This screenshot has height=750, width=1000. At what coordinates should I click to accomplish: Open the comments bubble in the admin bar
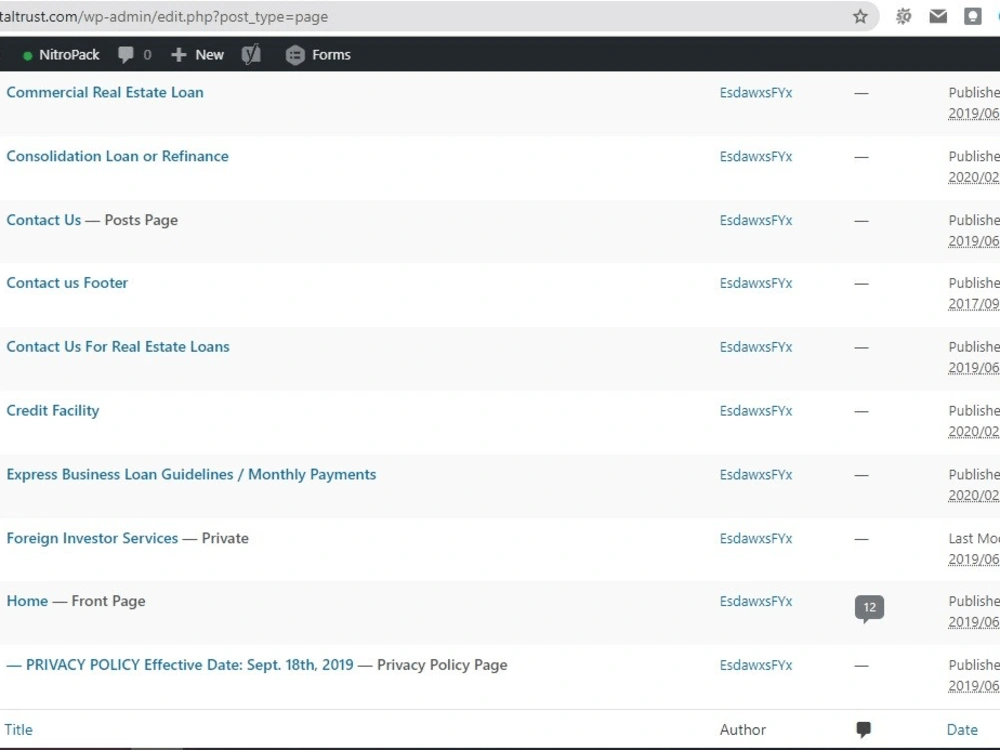point(135,55)
